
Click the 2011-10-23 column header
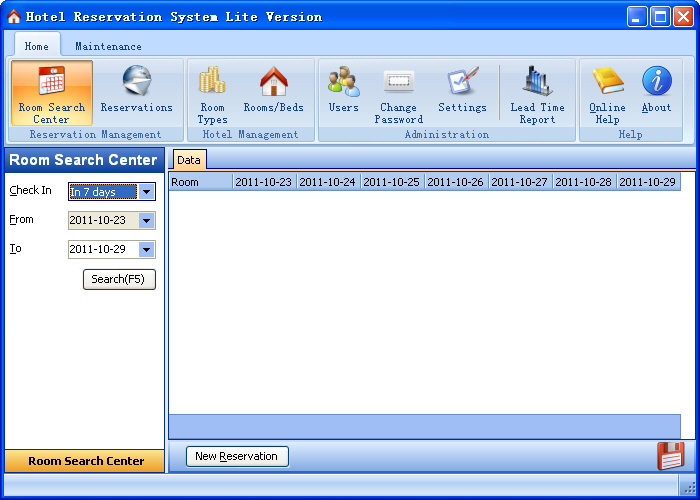click(x=264, y=182)
